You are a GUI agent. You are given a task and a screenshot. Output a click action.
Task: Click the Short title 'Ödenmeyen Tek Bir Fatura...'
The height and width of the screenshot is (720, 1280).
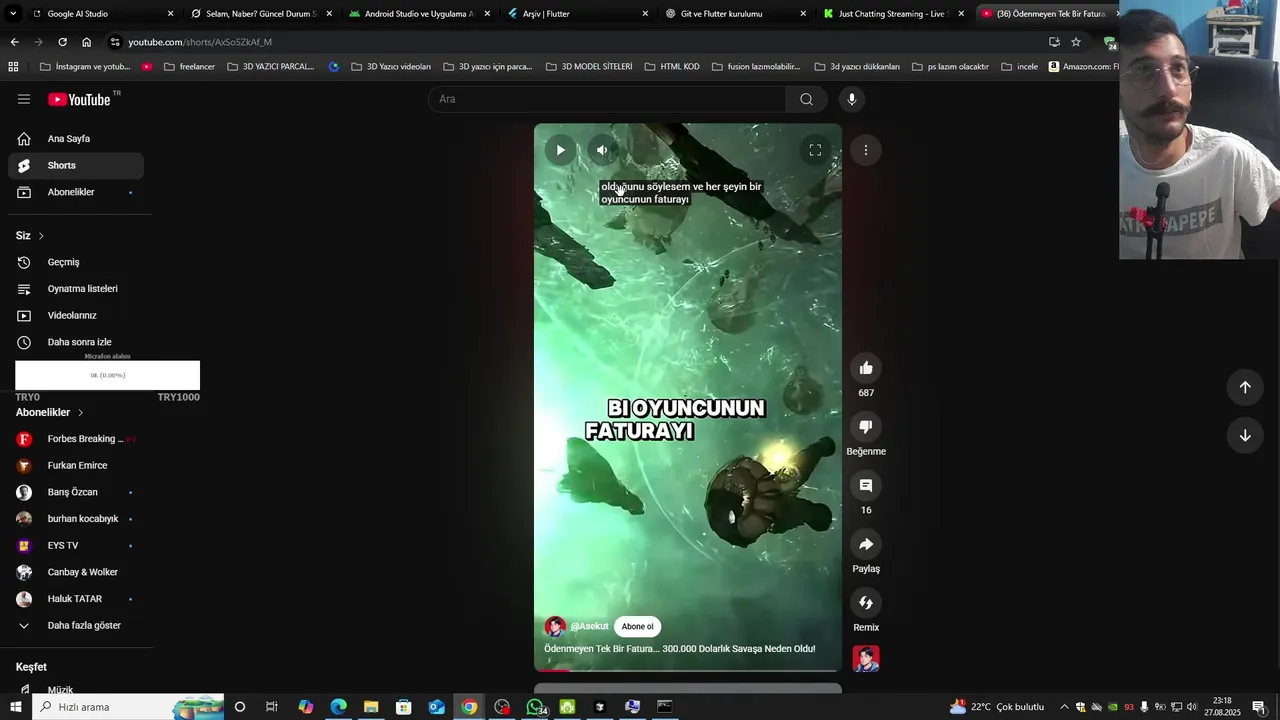pos(680,649)
